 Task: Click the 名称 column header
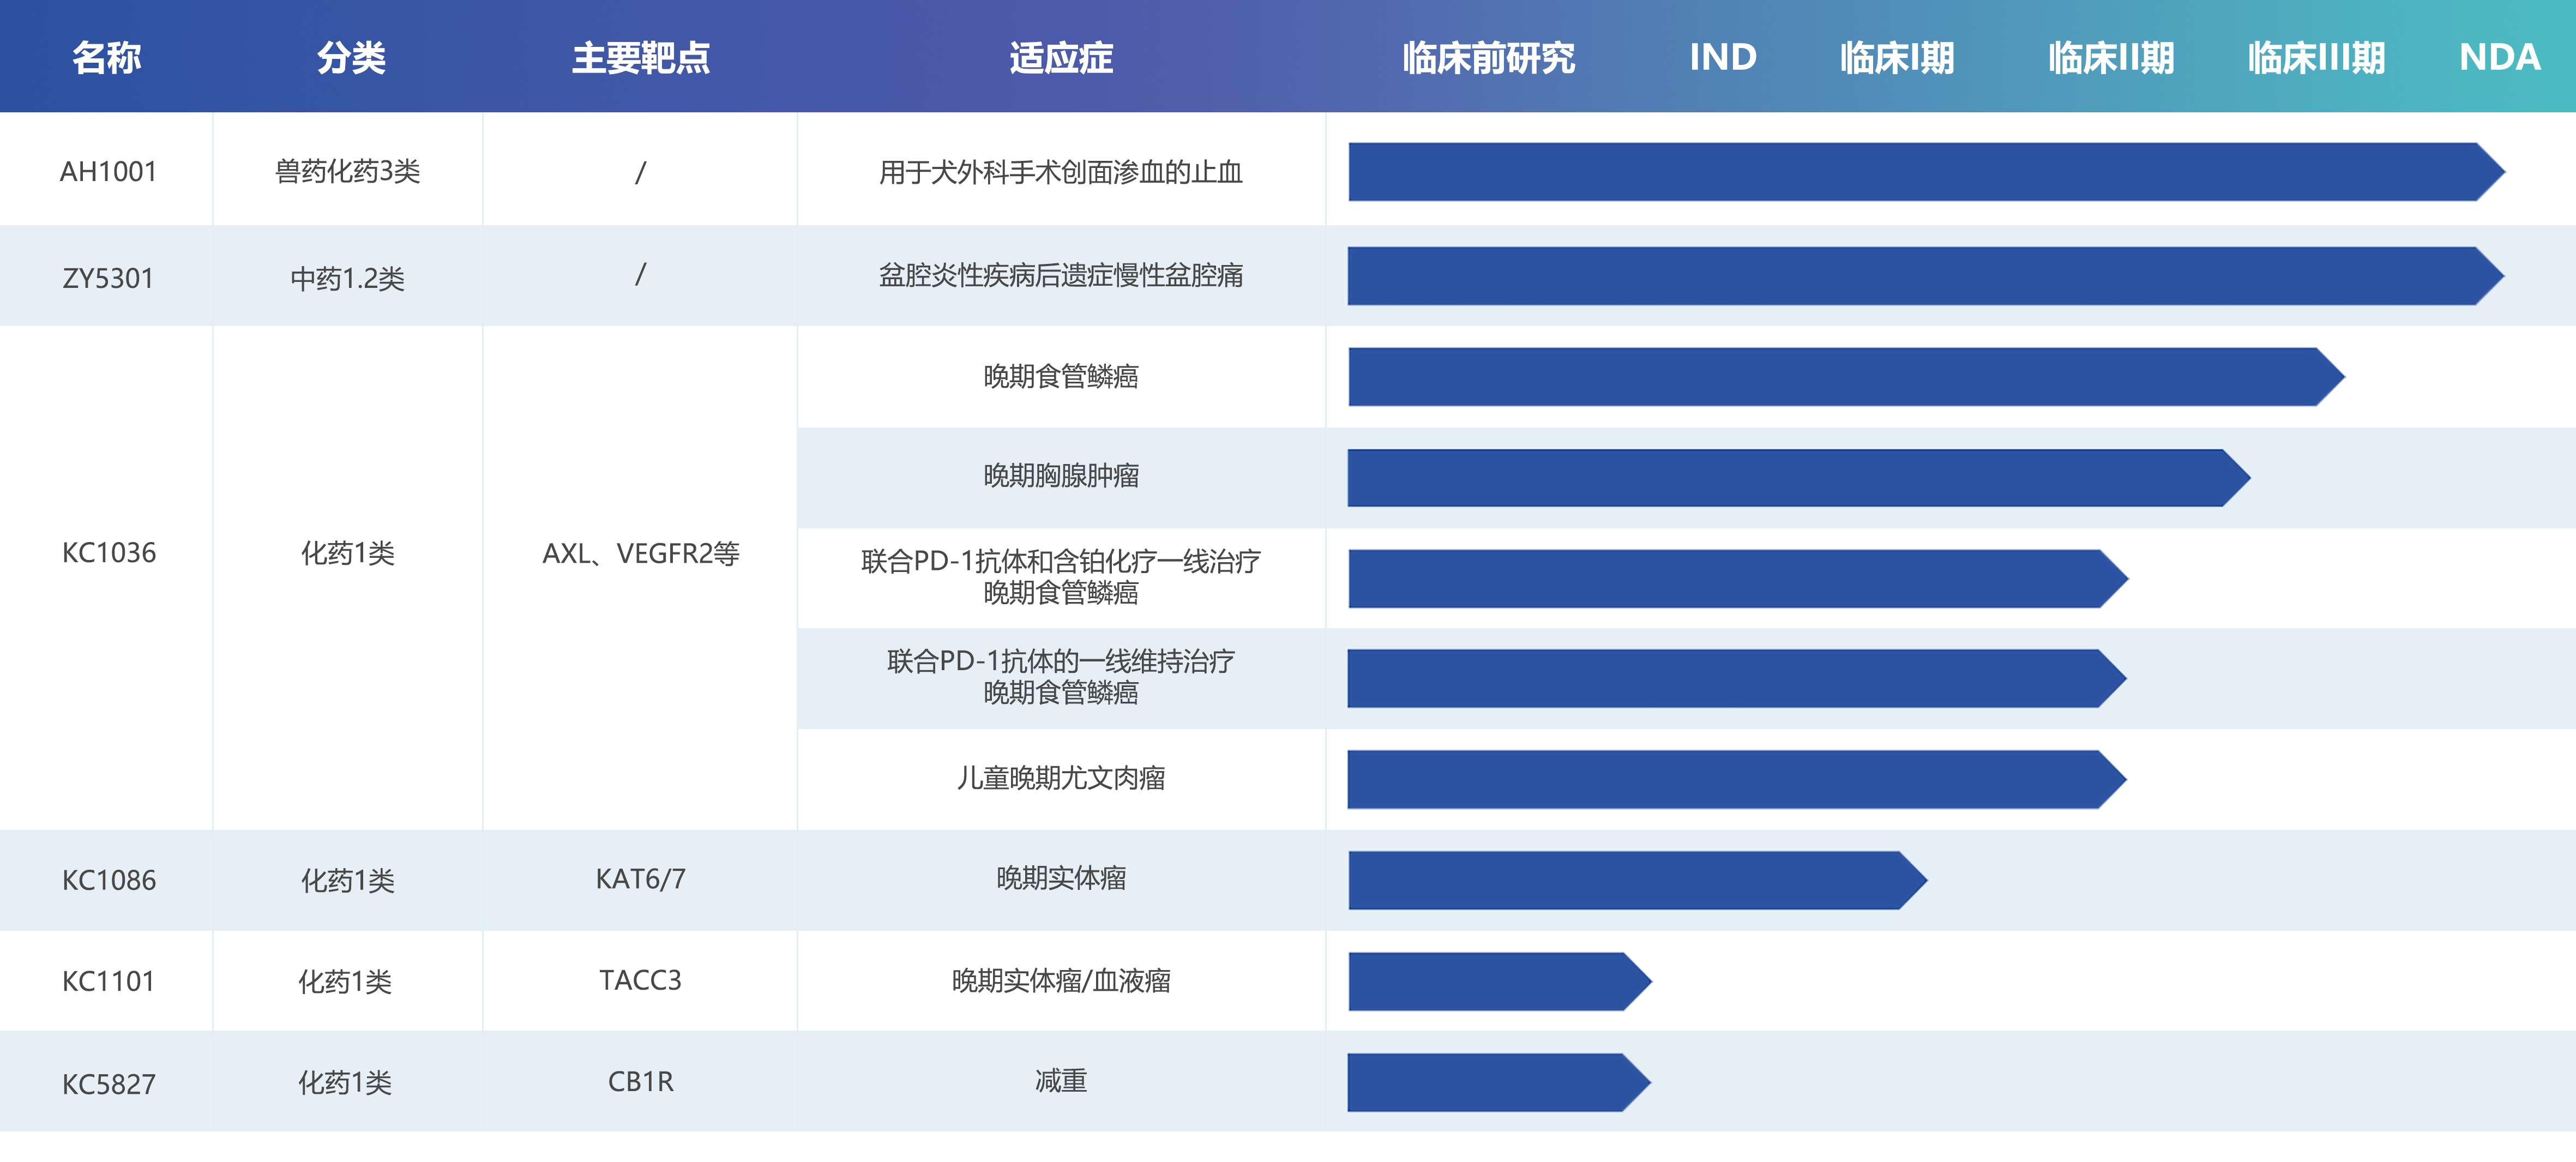[x=106, y=58]
